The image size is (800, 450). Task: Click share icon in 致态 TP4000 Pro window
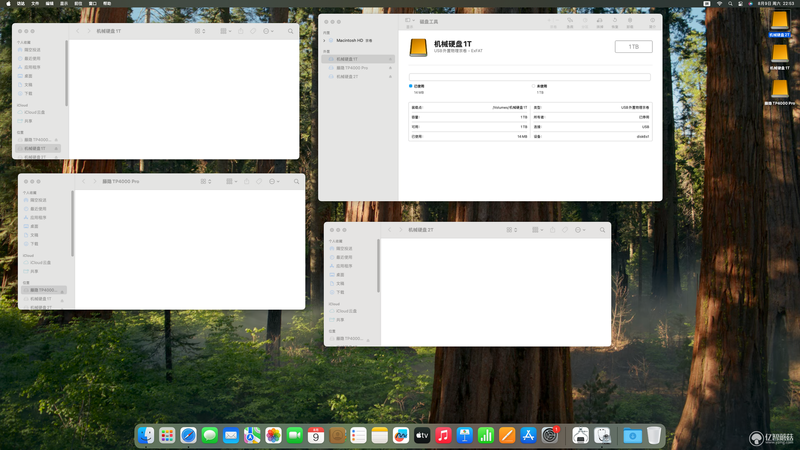click(x=246, y=181)
